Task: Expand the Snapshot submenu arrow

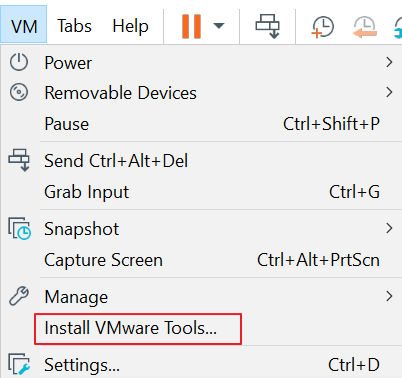Action: pos(389,228)
